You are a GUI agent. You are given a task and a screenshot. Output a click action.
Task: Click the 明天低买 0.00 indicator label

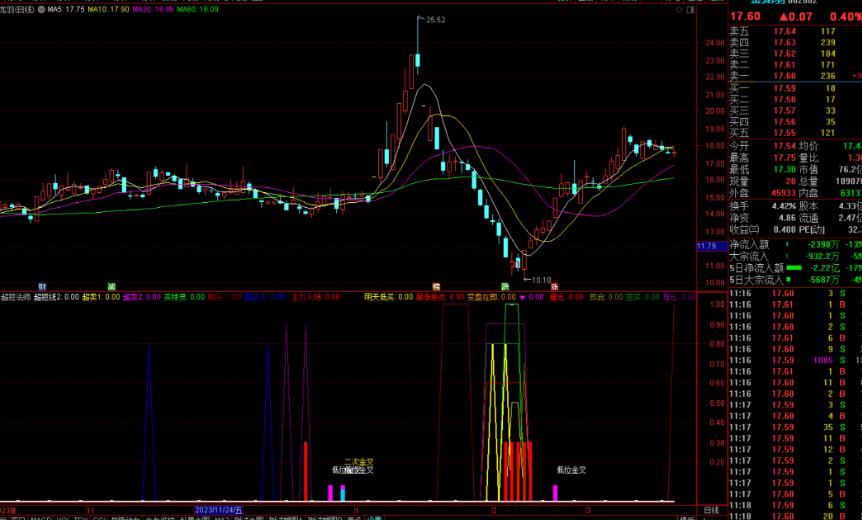(388, 297)
